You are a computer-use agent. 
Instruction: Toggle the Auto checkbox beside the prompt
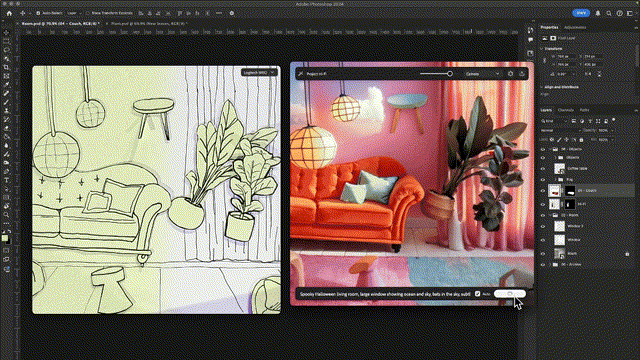point(477,294)
